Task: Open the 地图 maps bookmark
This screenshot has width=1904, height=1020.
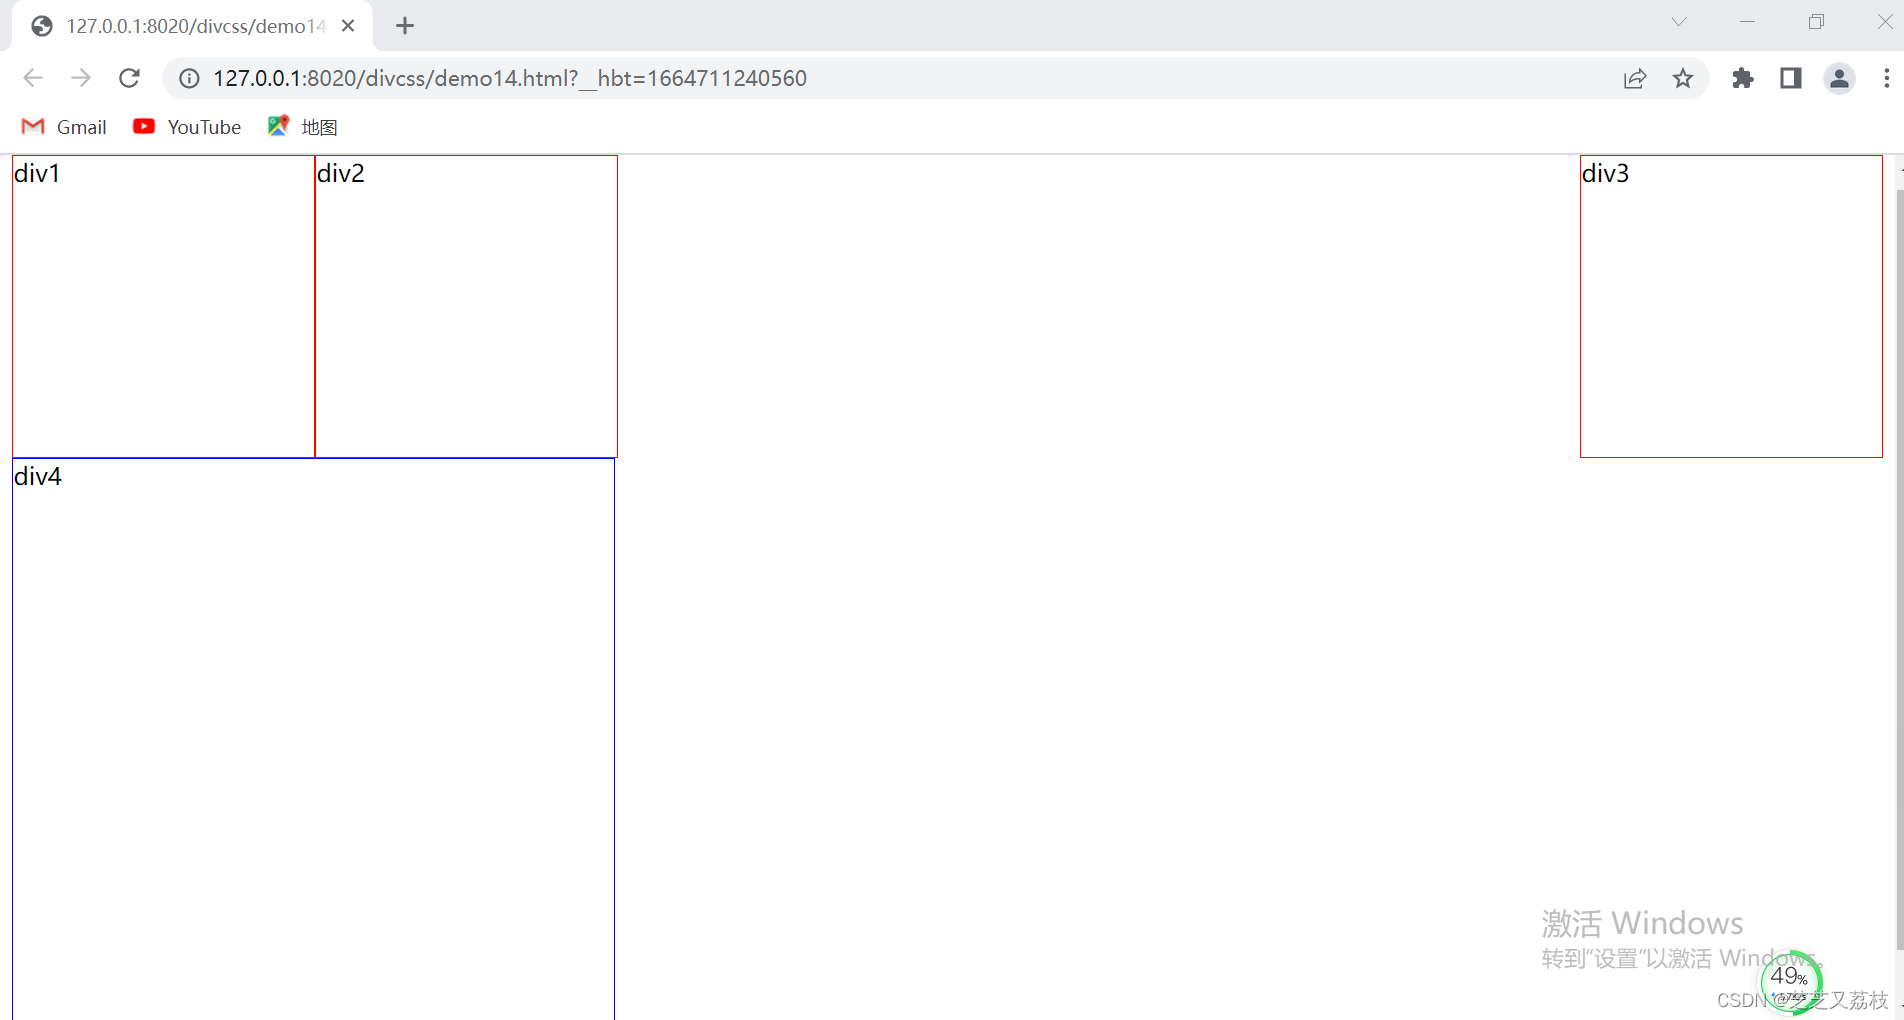Action: (302, 127)
